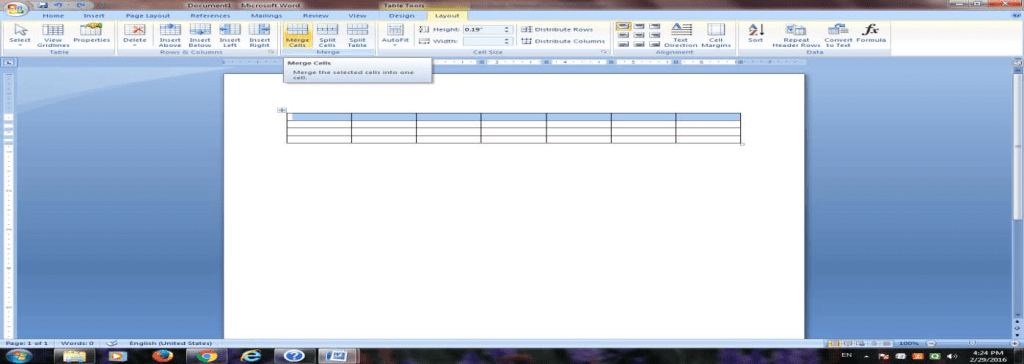Screen dimensions: 1024x364
Task: Change Text Direction
Action: [680, 35]
